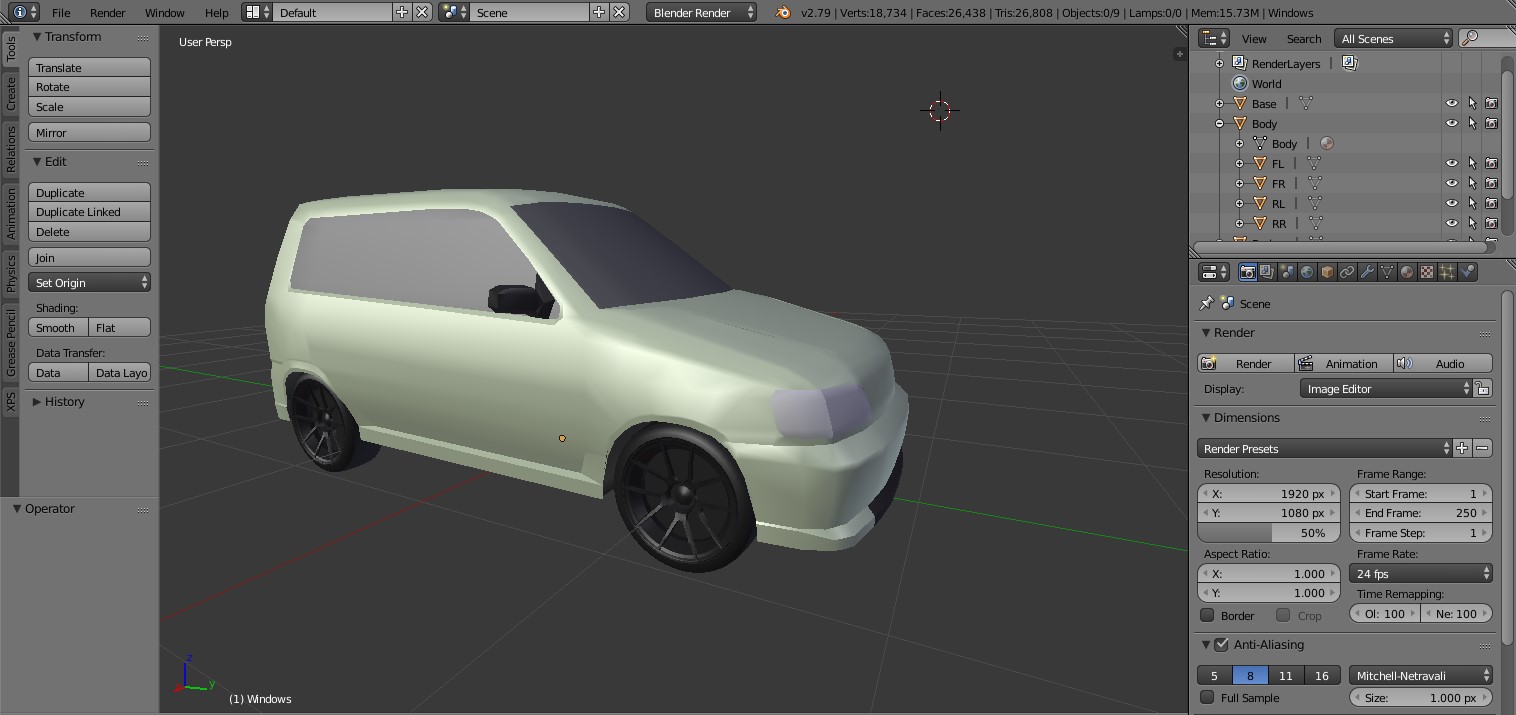Hide the Body object in the Outliner
This screenshot has height=715, width=1516.
coord(1452,123)
